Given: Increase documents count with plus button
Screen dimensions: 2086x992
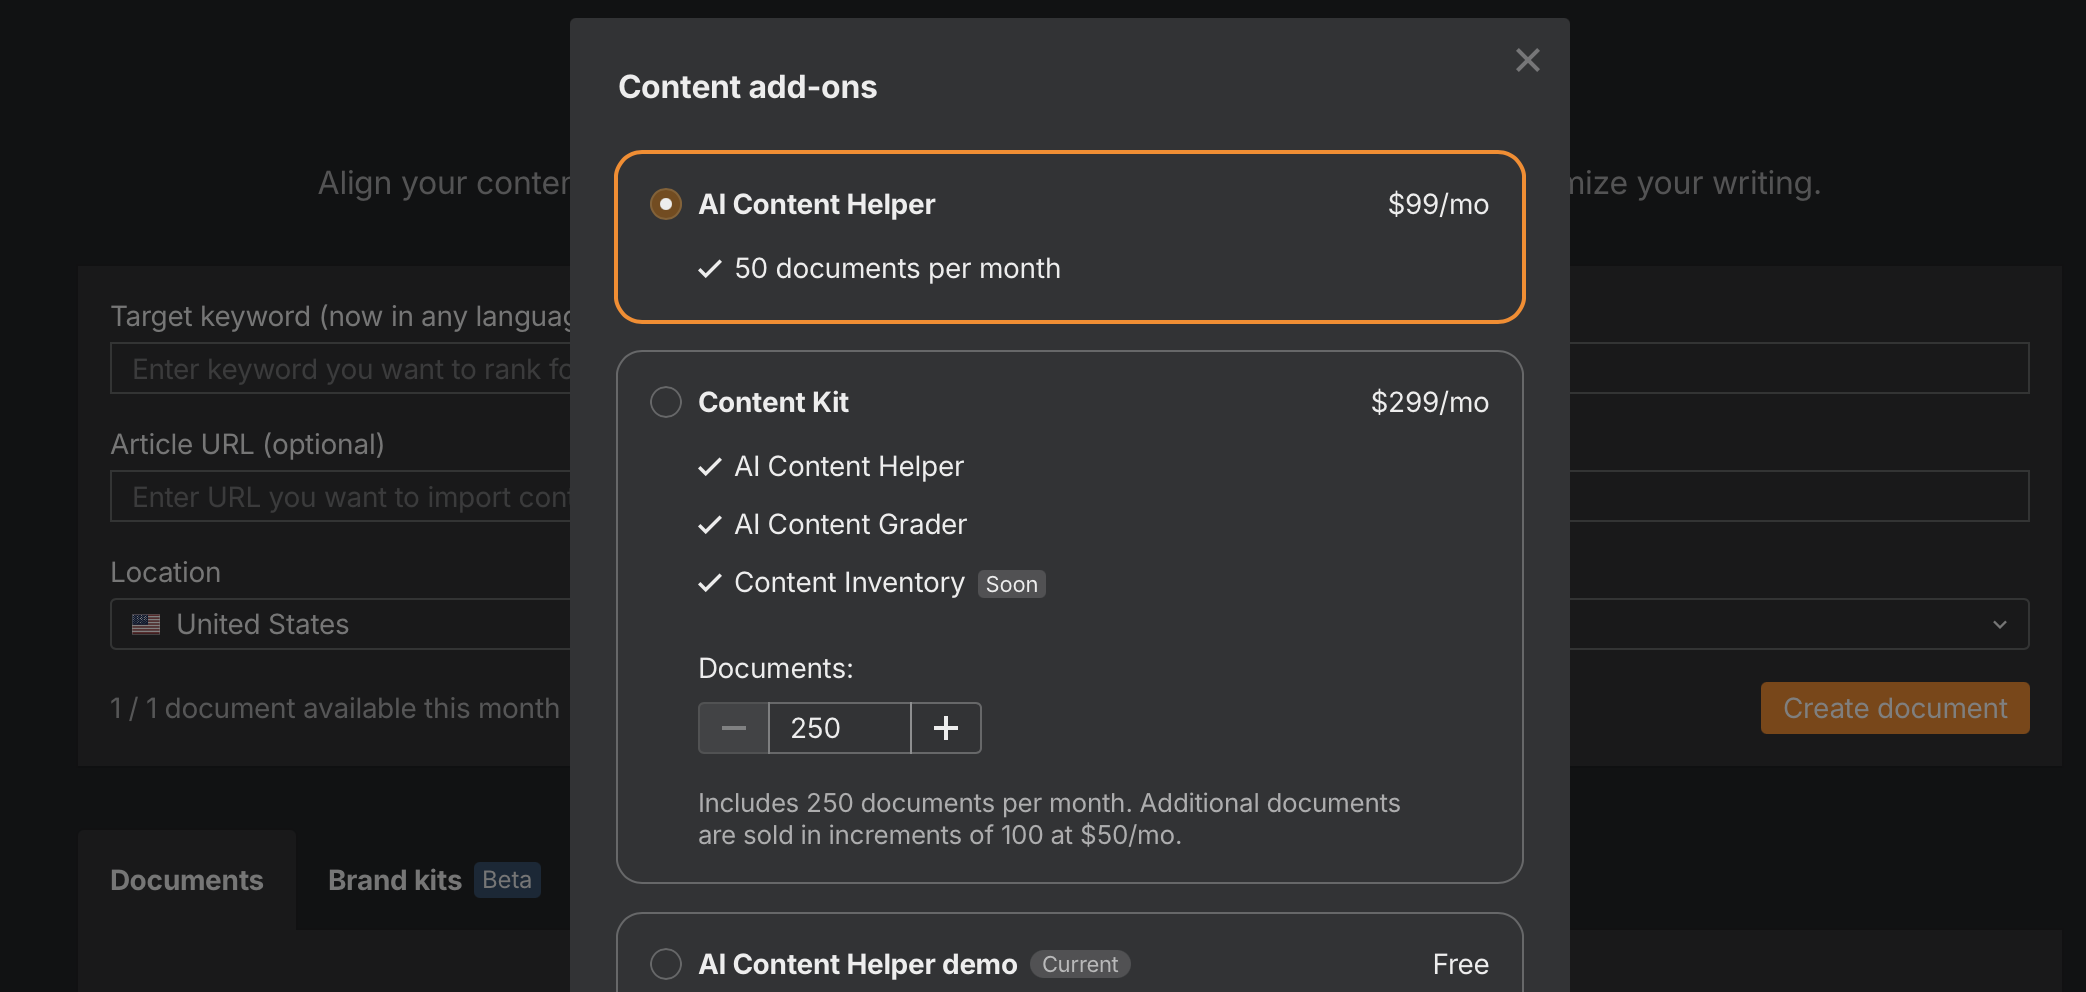Looking at the screenshot, I should click(946, 728).
